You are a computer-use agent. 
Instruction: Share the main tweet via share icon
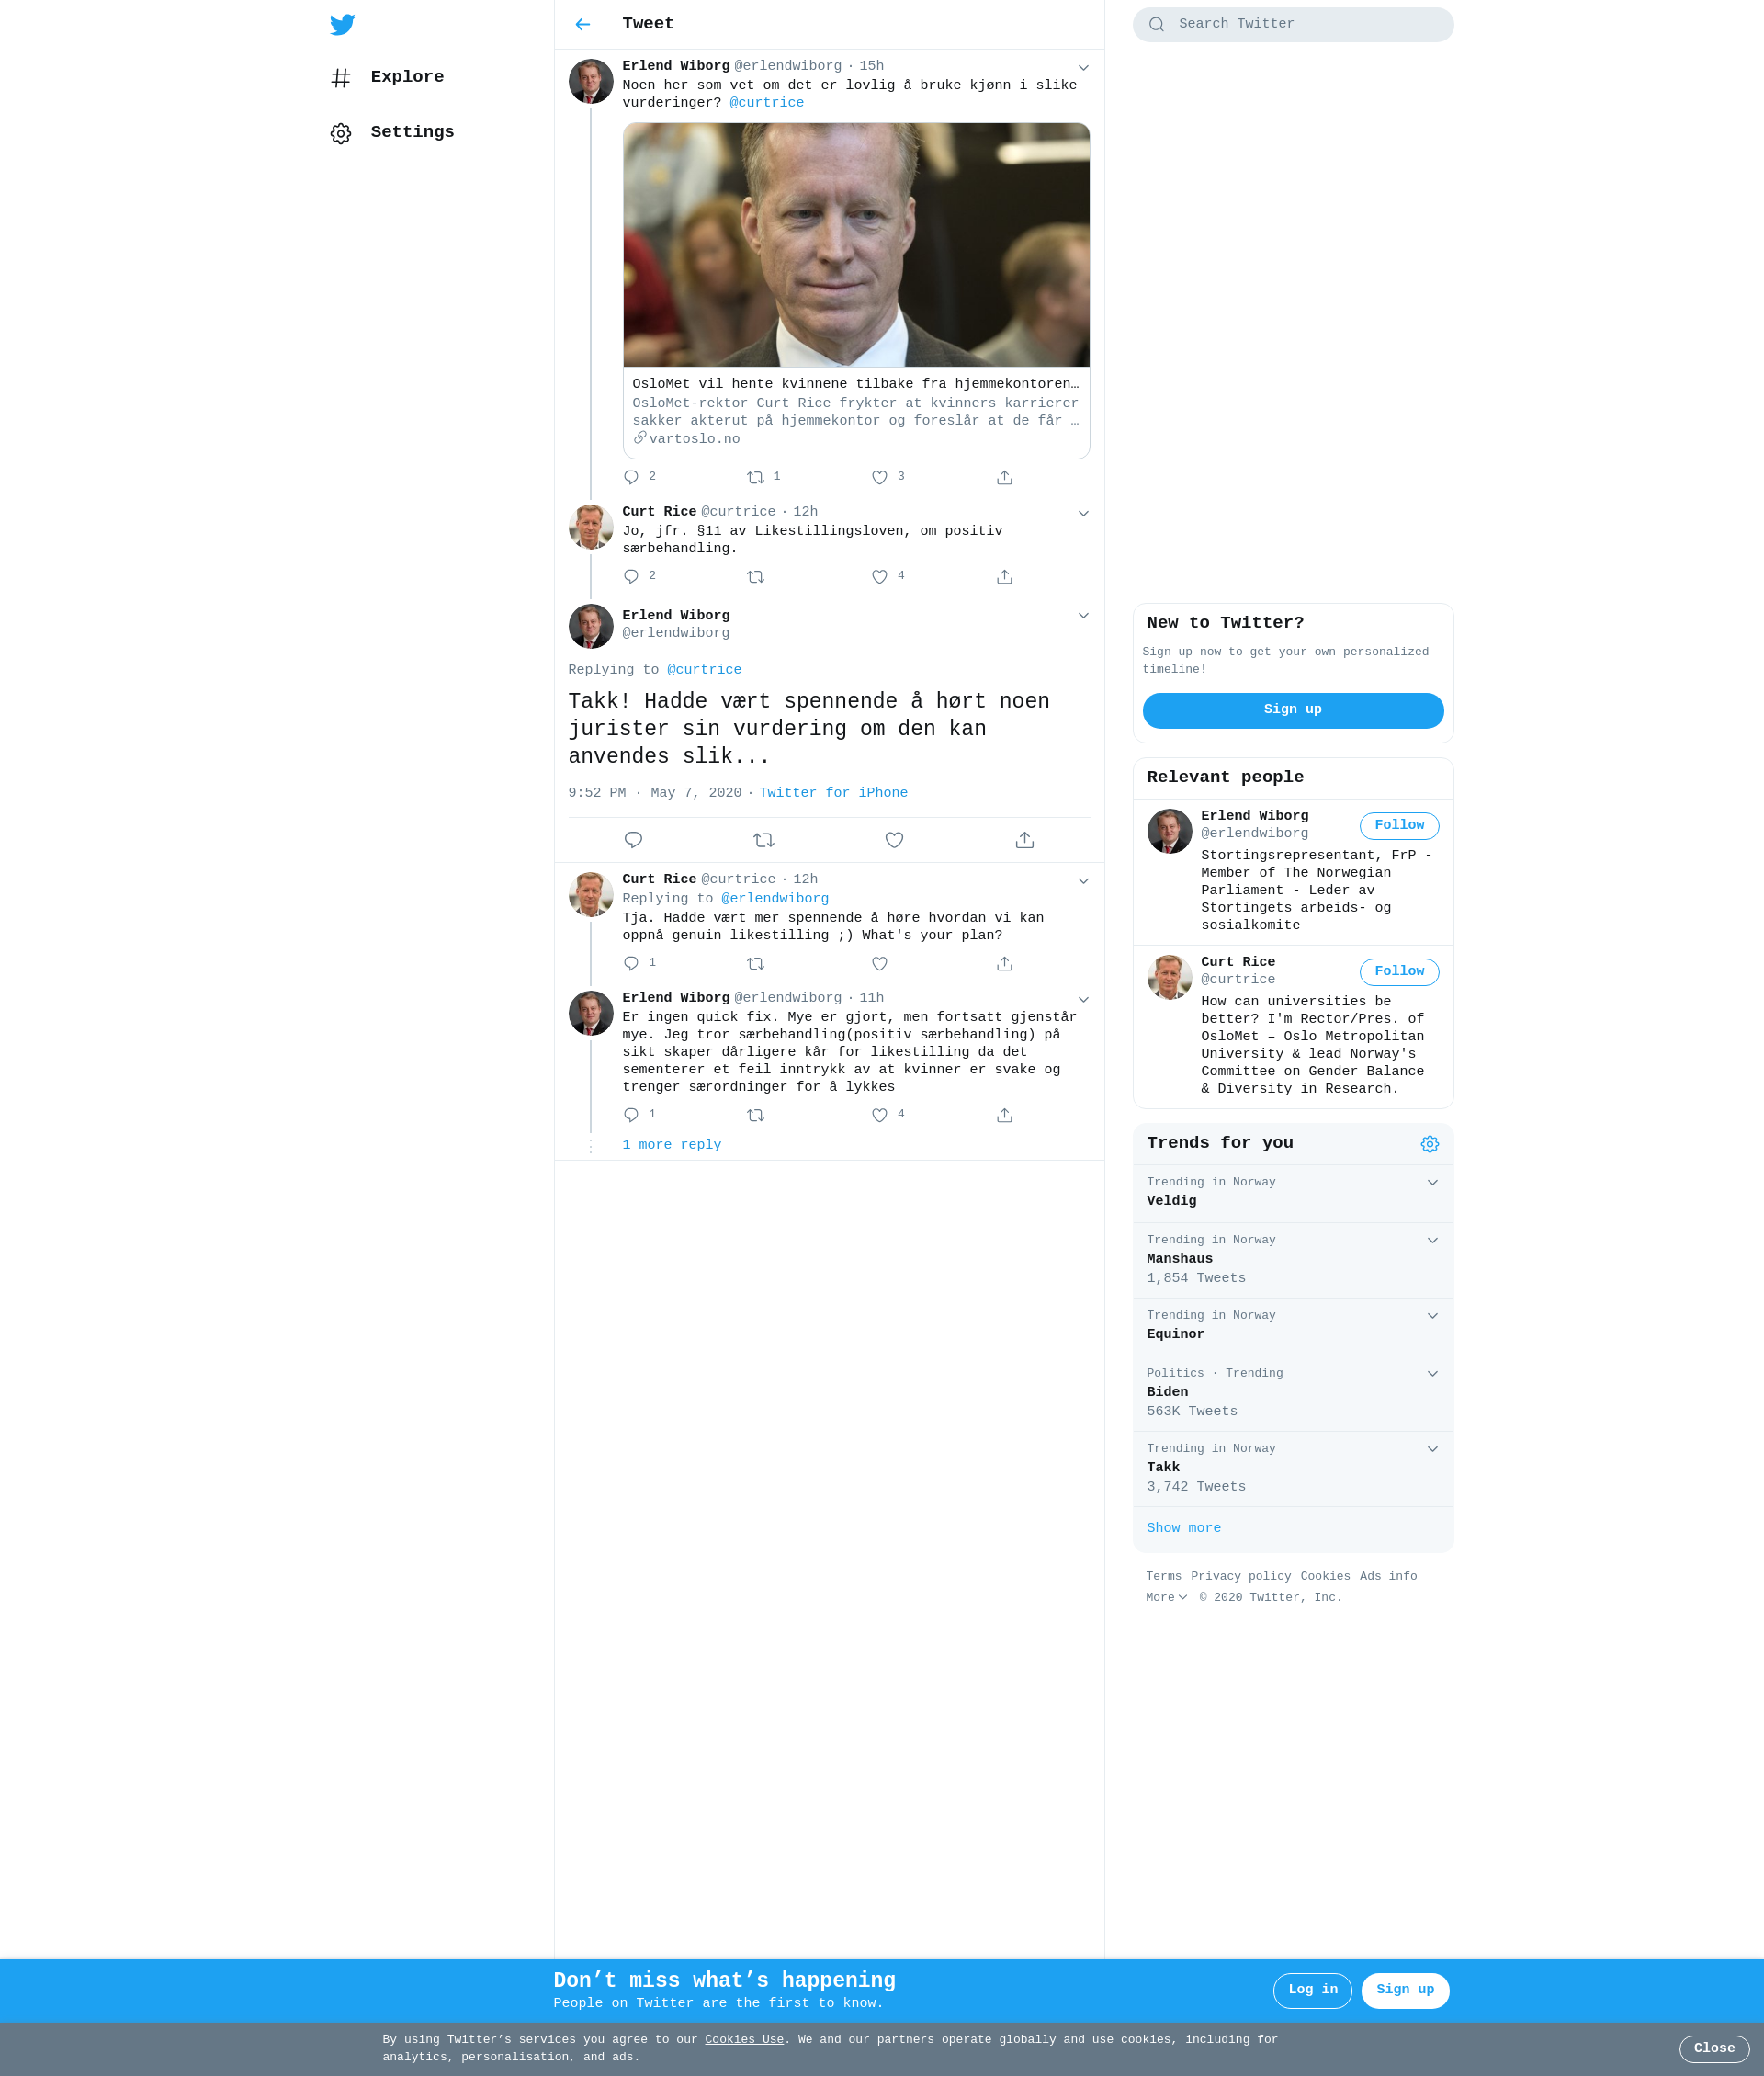[x=1024, y=840]
